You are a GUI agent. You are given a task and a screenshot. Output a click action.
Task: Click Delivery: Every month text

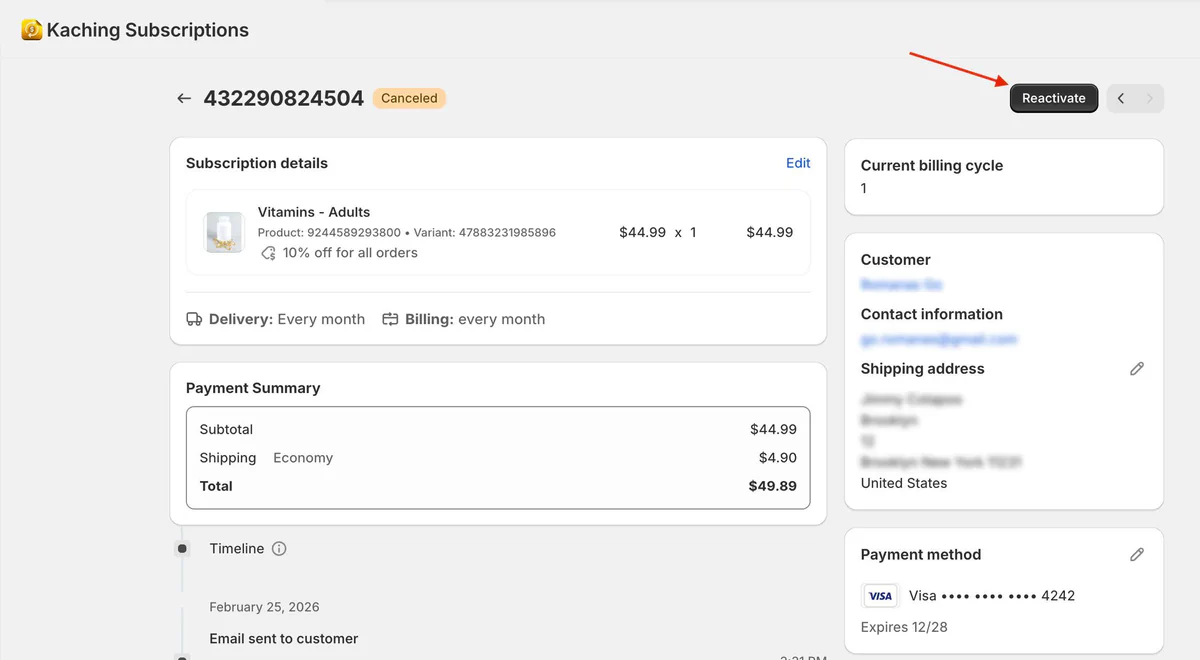click(x=287, y=319)
